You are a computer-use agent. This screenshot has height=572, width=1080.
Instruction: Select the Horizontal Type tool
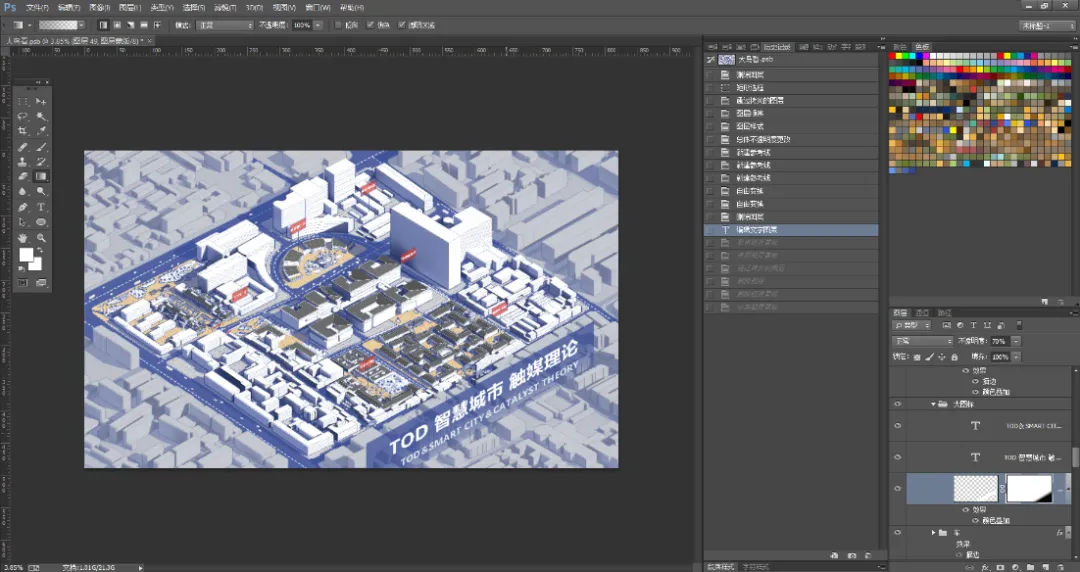coord(41,207)
